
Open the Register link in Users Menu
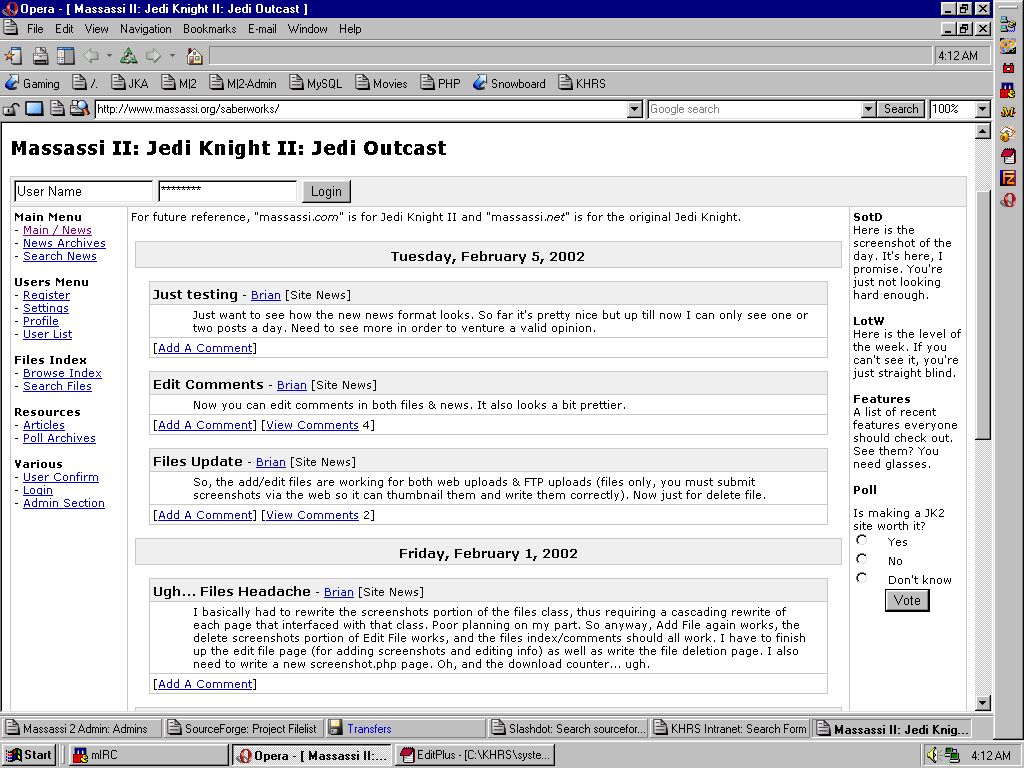pos(46,295)
